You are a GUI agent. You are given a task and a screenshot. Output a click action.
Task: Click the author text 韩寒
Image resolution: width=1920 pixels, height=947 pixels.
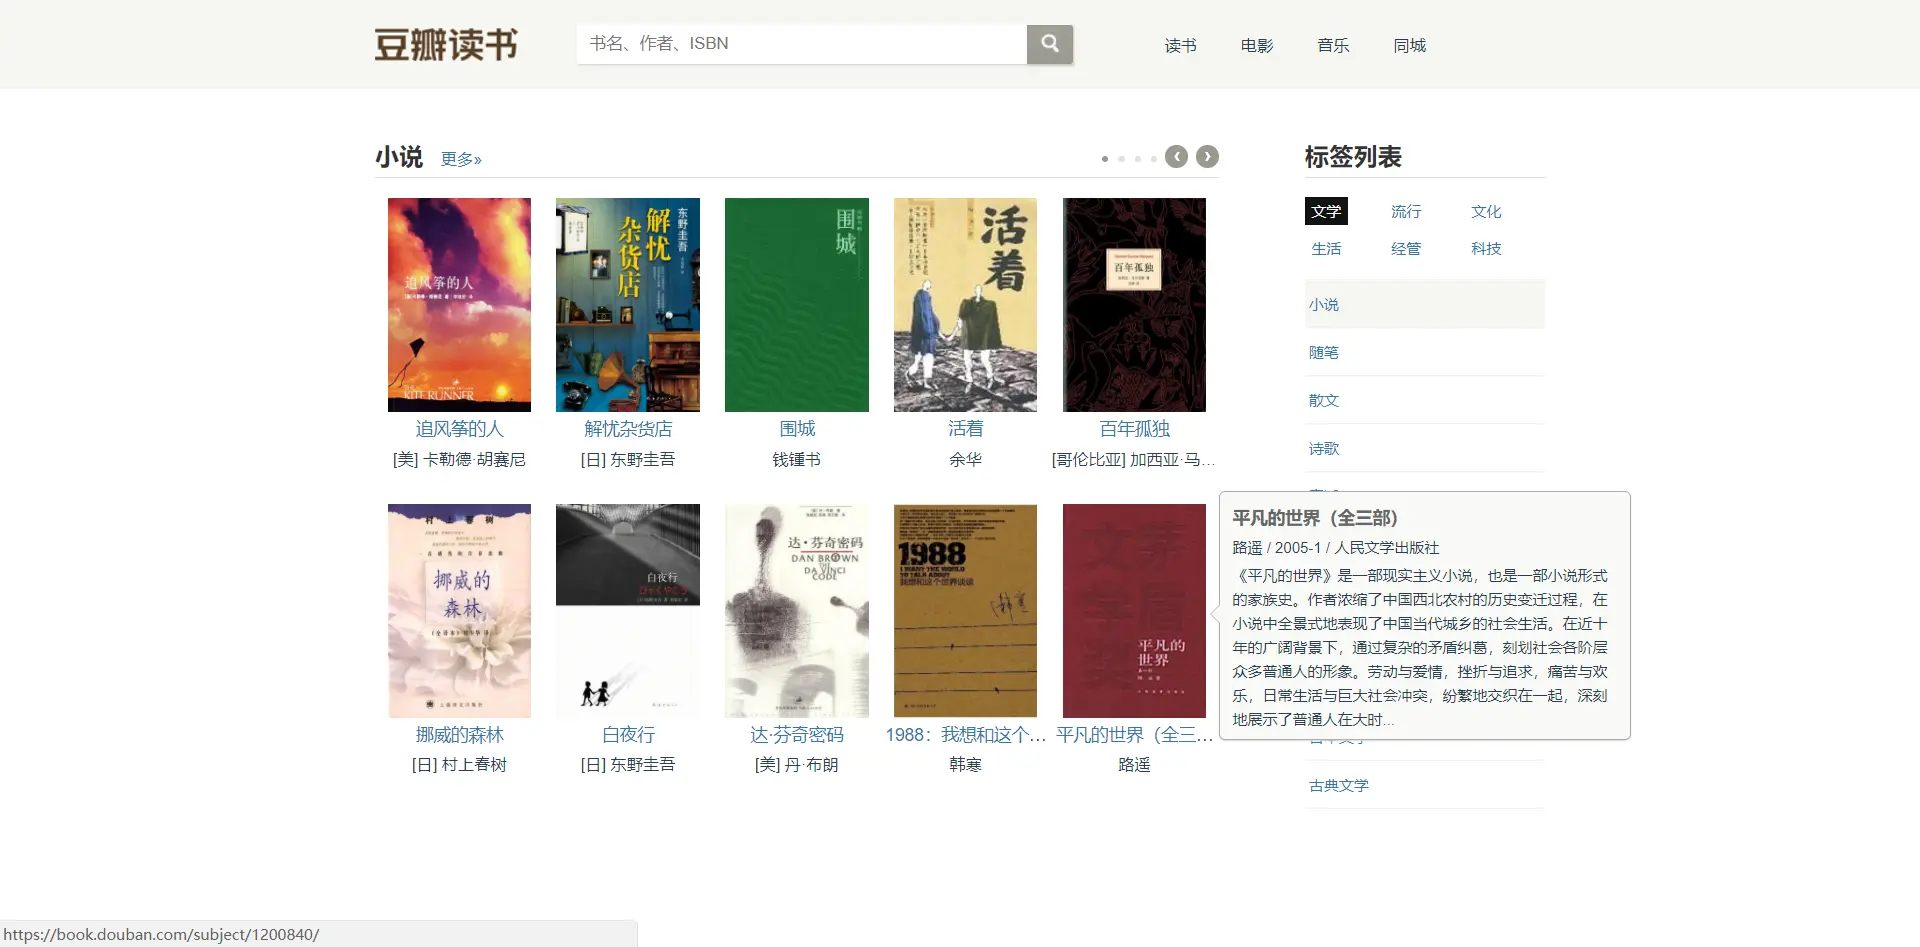point(965,765)
